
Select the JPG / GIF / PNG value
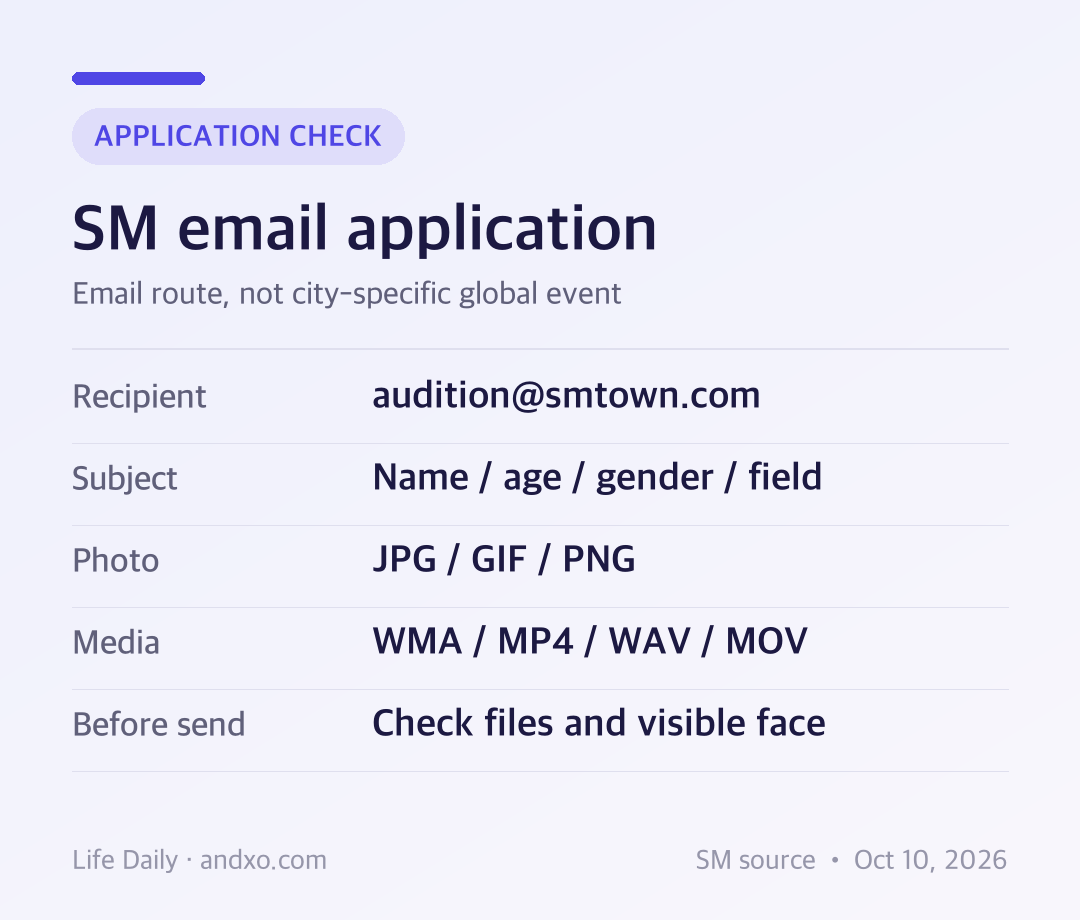(x=503, y=559)
